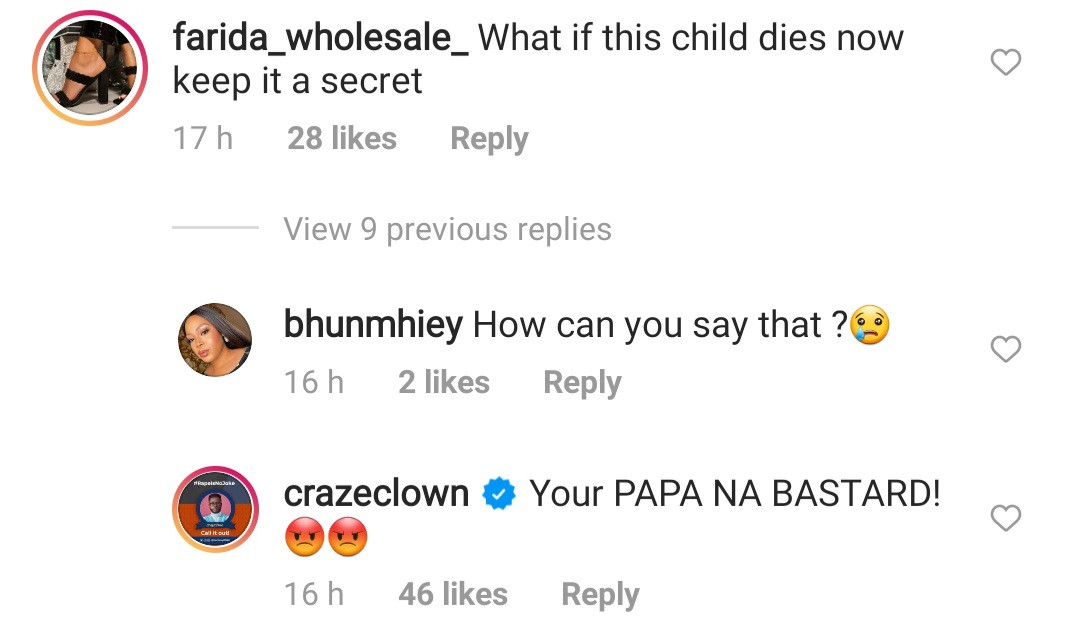Reply to farida_wholesale_'s comment
Image resolution: width=1080 pixels, height=622 pixels.
489,138
